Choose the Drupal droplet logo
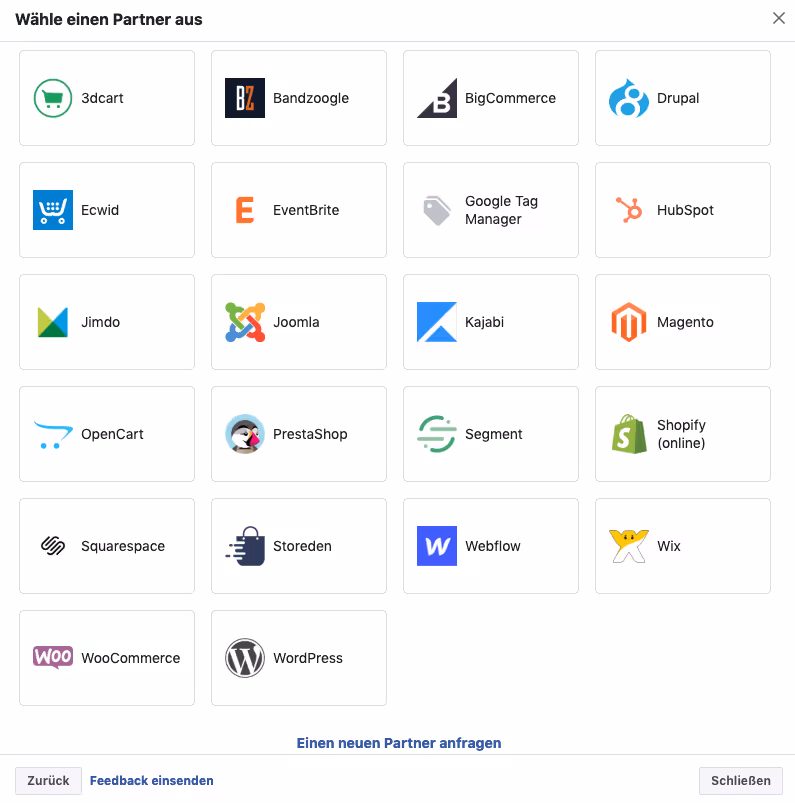 [629, 98]
